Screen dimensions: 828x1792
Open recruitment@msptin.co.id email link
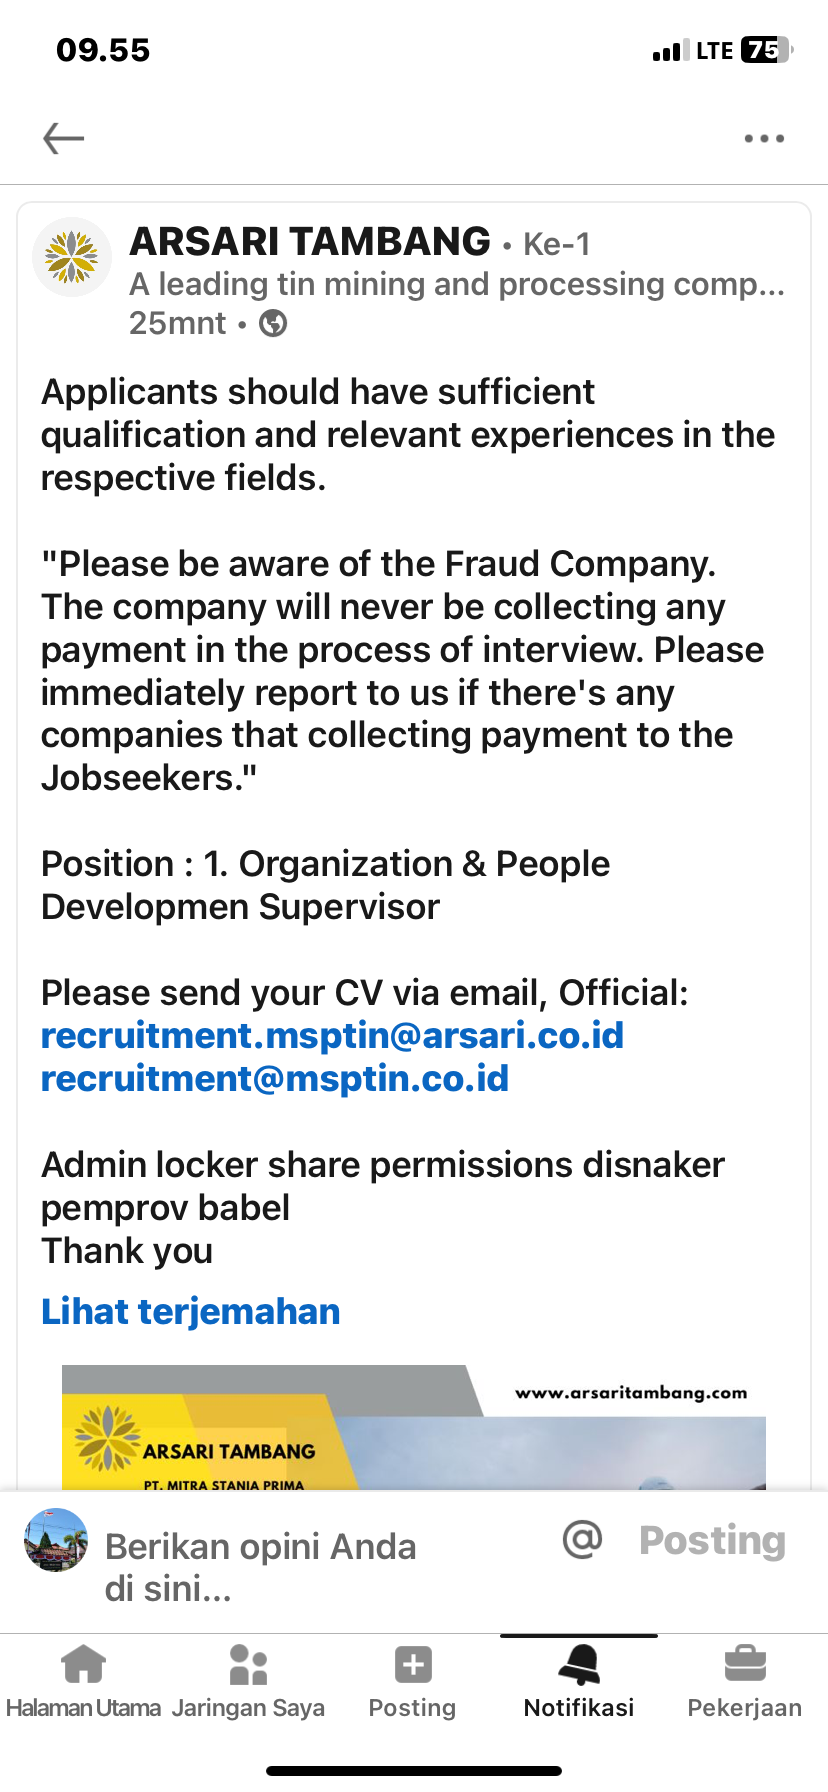[275, 1079]
